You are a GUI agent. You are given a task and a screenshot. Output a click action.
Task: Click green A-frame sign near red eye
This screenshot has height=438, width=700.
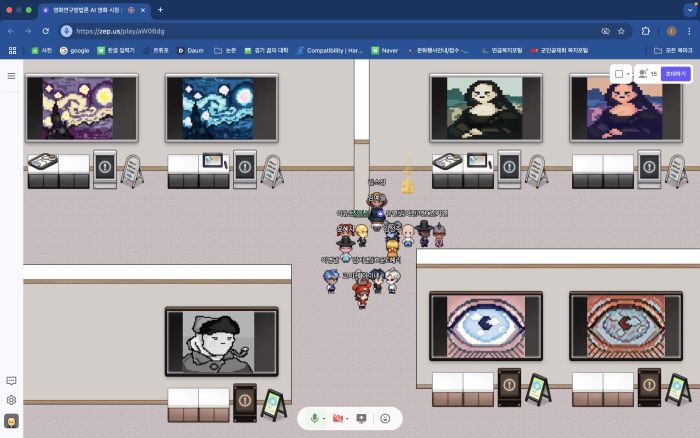tap(678, 389)
